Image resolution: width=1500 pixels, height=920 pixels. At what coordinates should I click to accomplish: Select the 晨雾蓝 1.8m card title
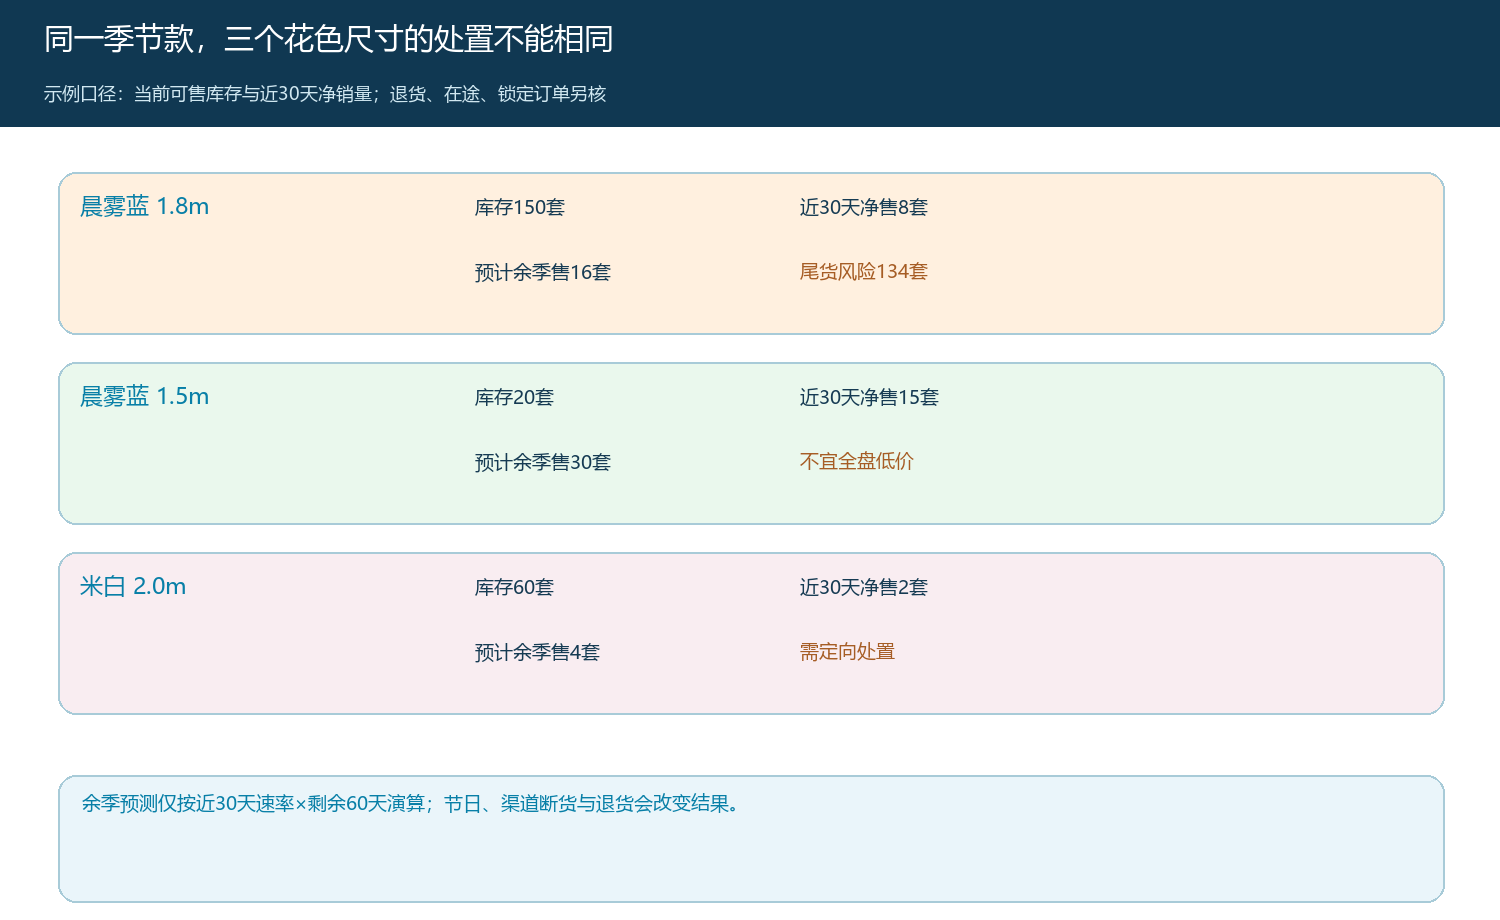144,206
